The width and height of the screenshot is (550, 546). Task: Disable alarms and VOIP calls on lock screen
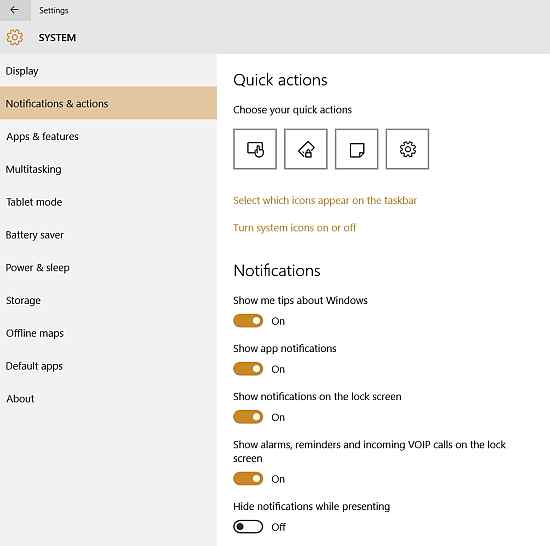point(248,479)
